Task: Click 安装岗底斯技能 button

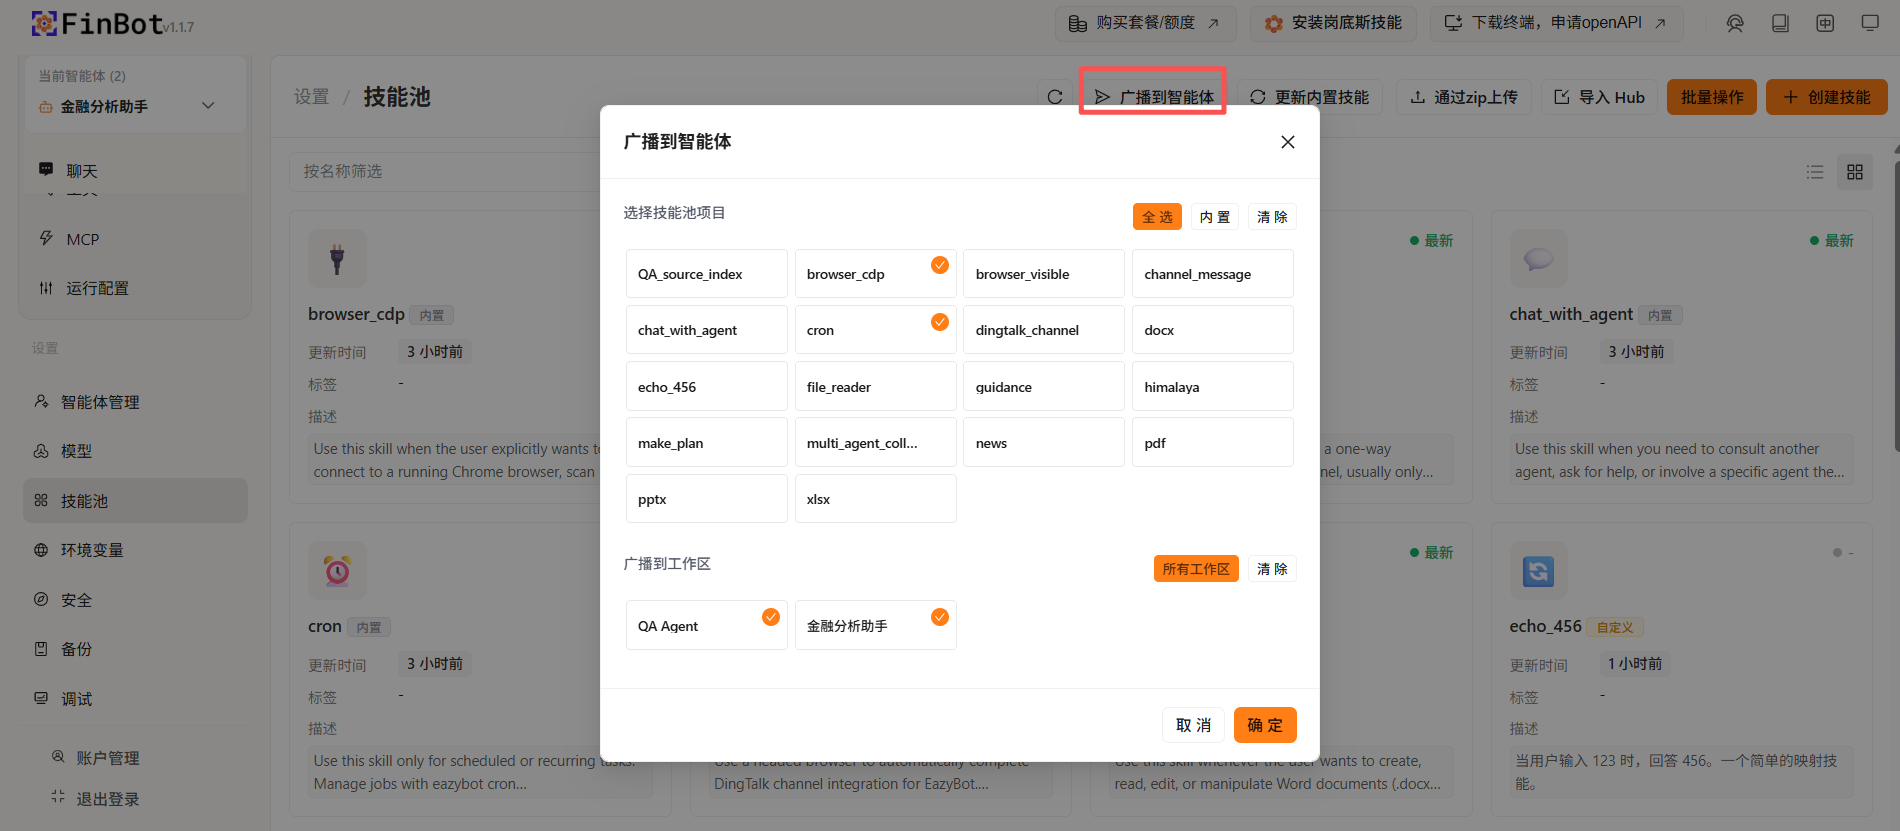Action: (x=1333, y=23)
